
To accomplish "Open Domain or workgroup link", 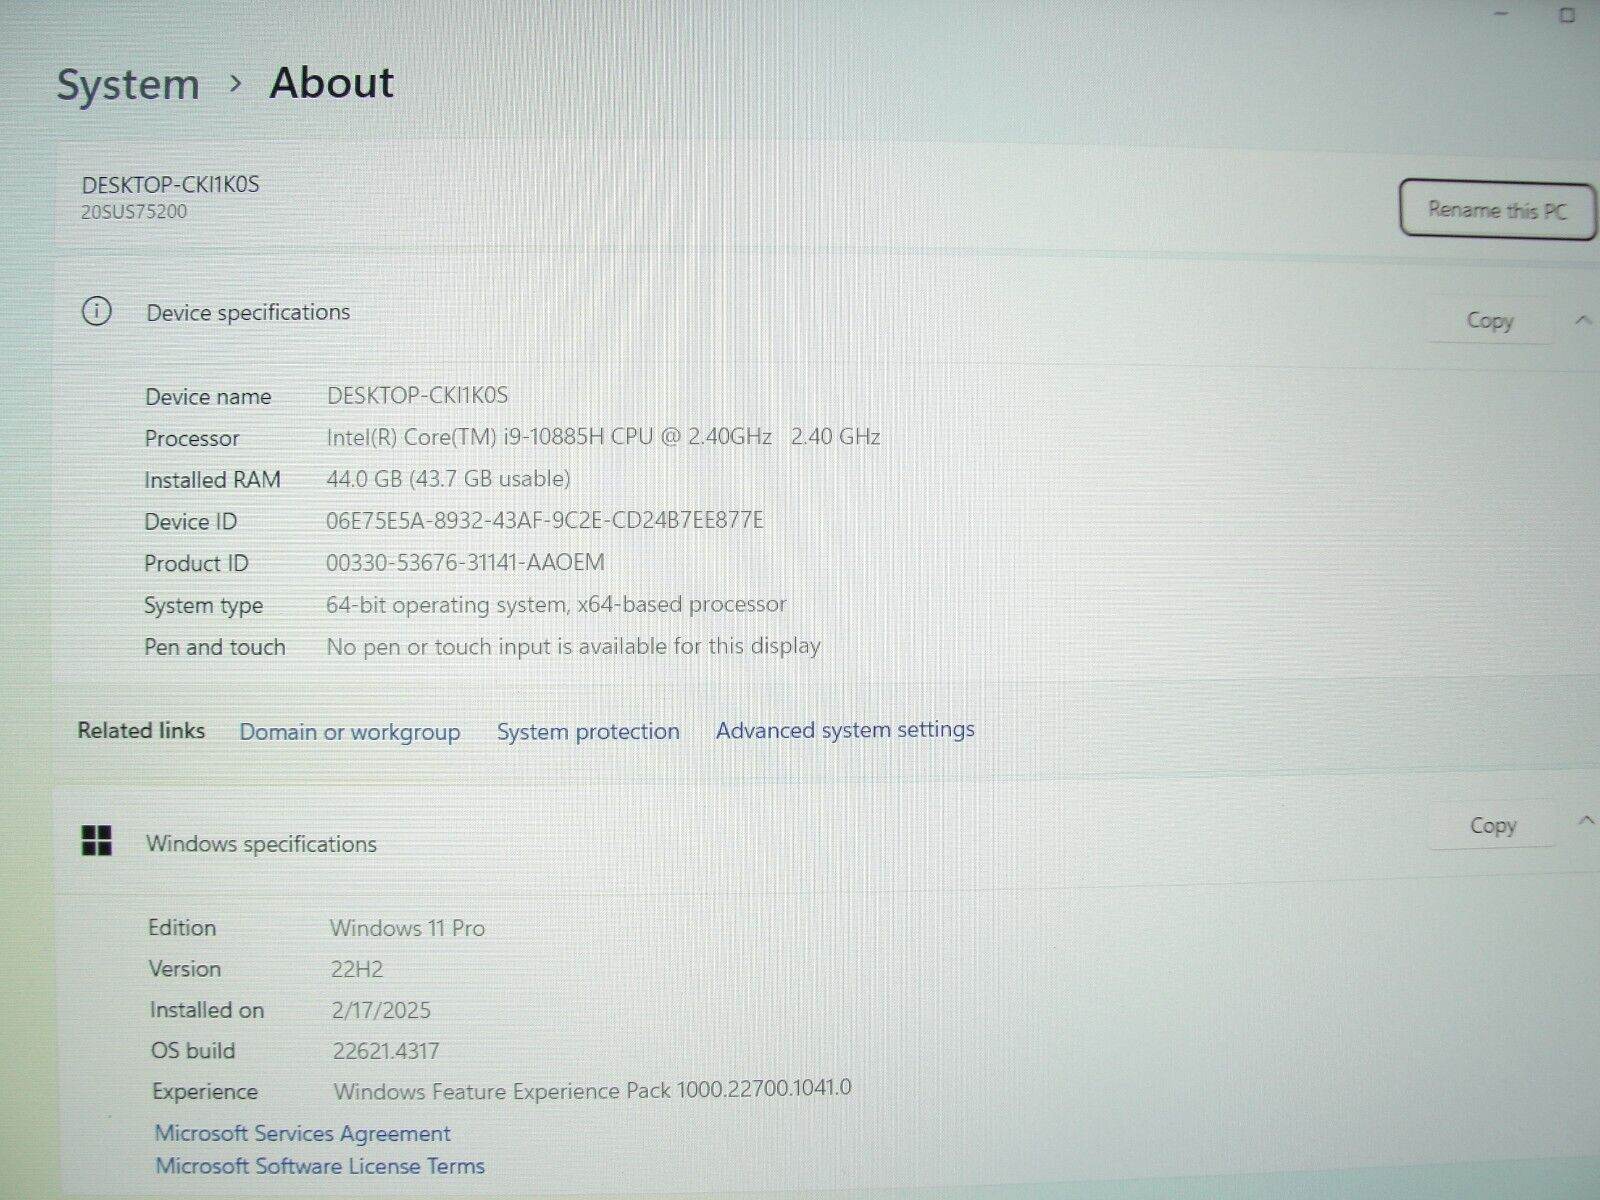I will (x=349, y=732).
